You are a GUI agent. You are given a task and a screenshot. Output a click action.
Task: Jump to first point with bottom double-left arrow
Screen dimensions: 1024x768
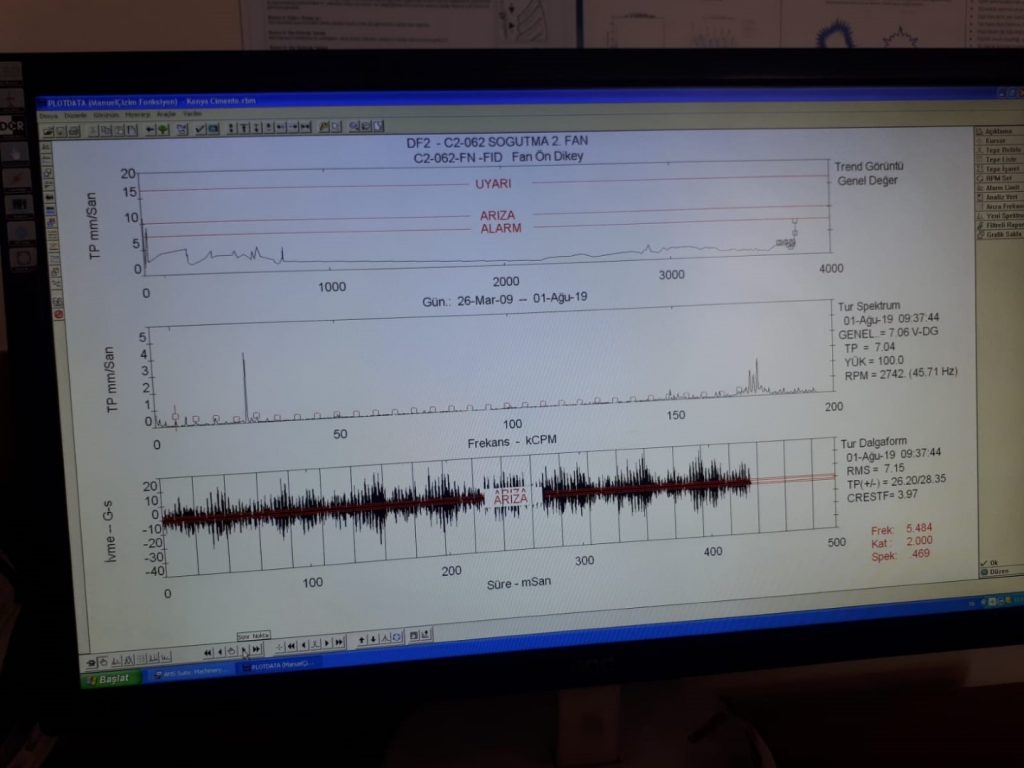pos(207,651)
